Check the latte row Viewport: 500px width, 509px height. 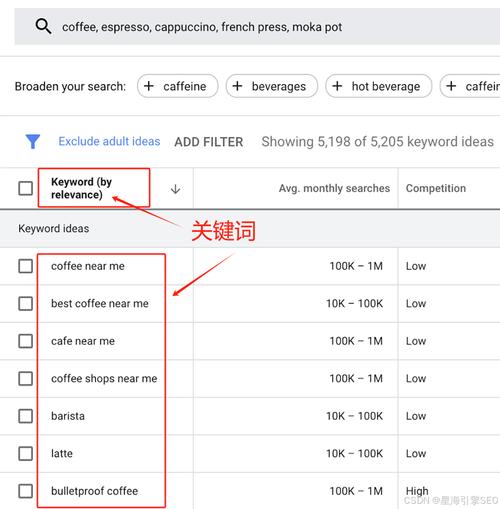[26, 454]
